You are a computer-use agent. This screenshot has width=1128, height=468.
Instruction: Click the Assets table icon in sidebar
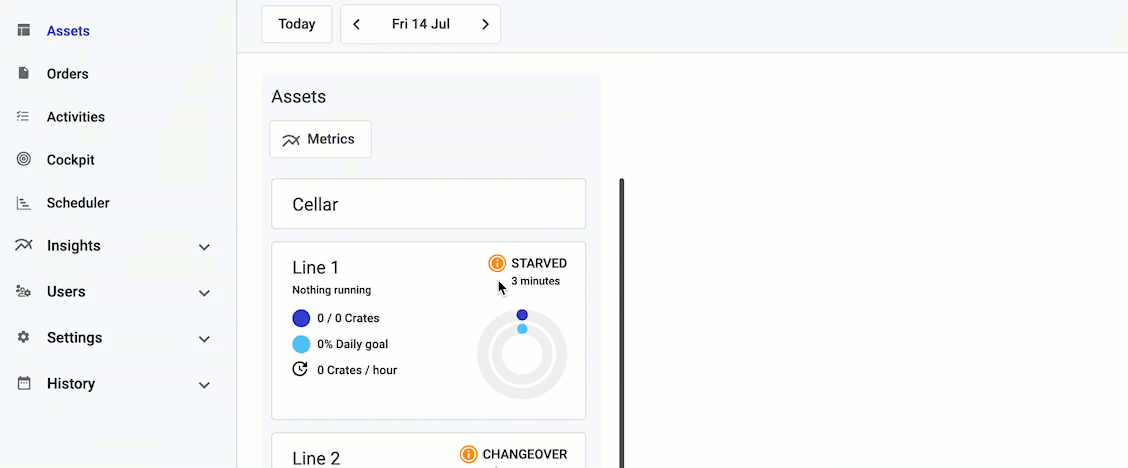point(24,31)
